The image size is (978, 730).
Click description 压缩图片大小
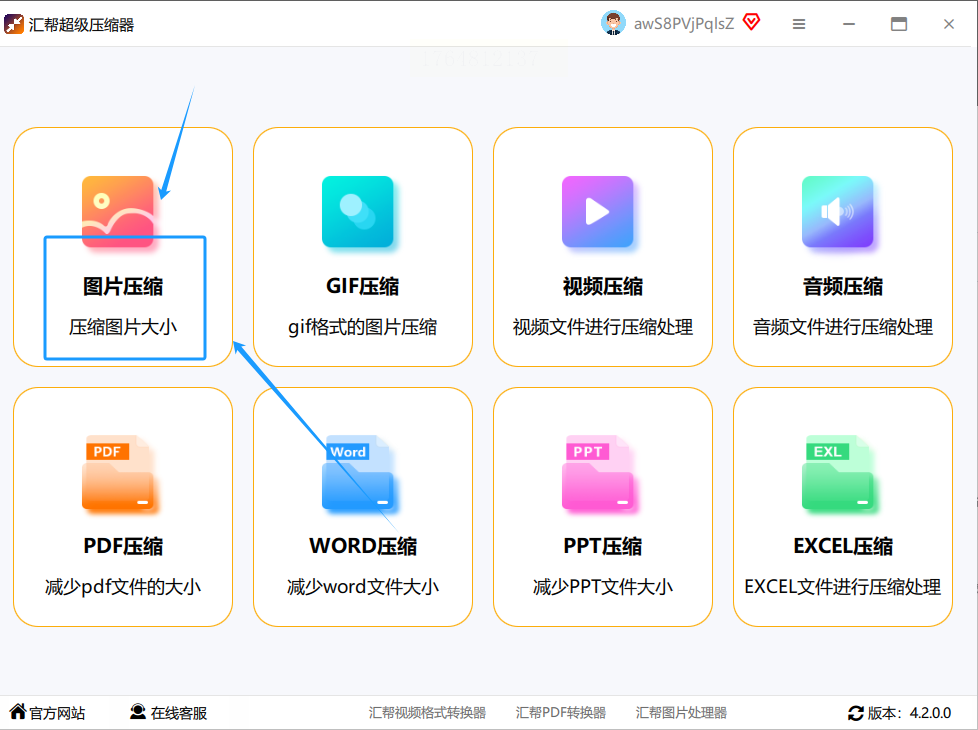(x=123, y=327)
